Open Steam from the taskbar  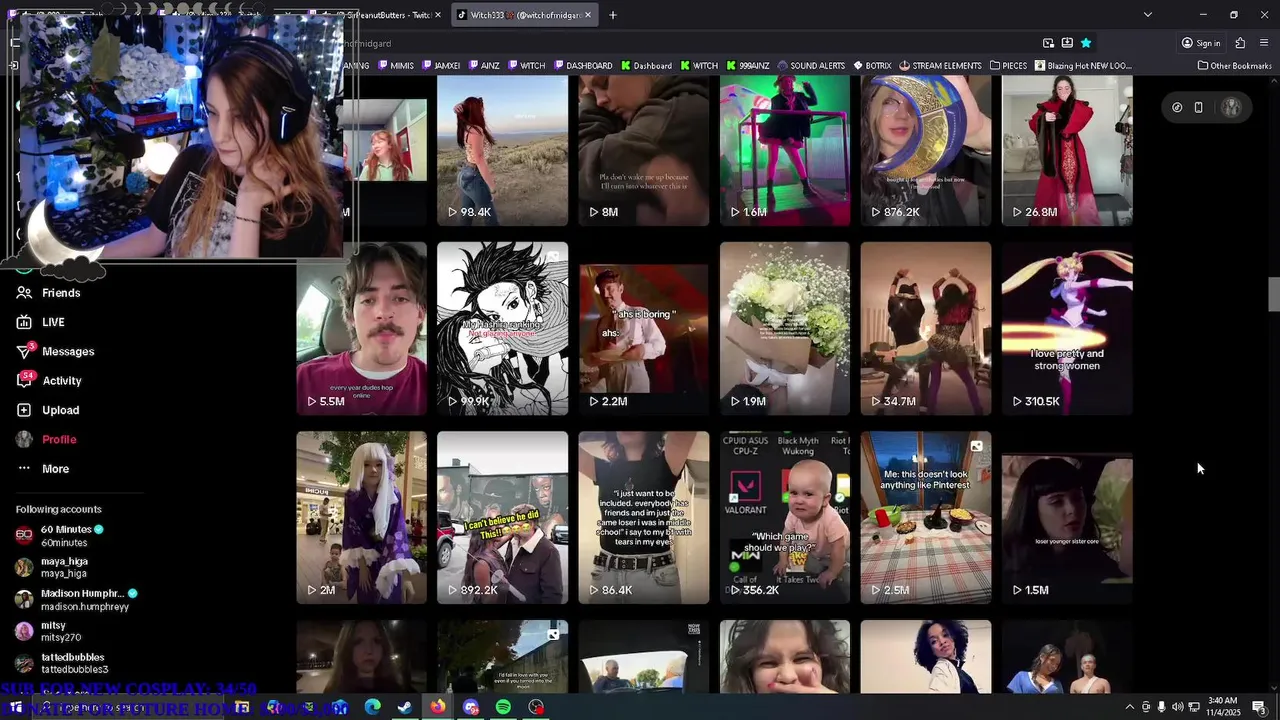[x=405, y=707]
